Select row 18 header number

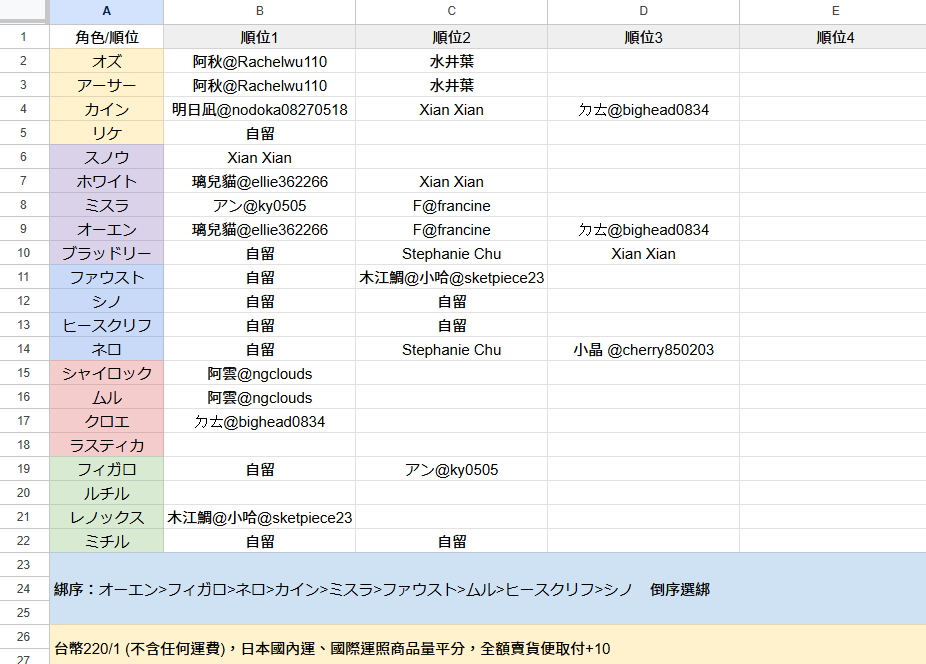24,445
